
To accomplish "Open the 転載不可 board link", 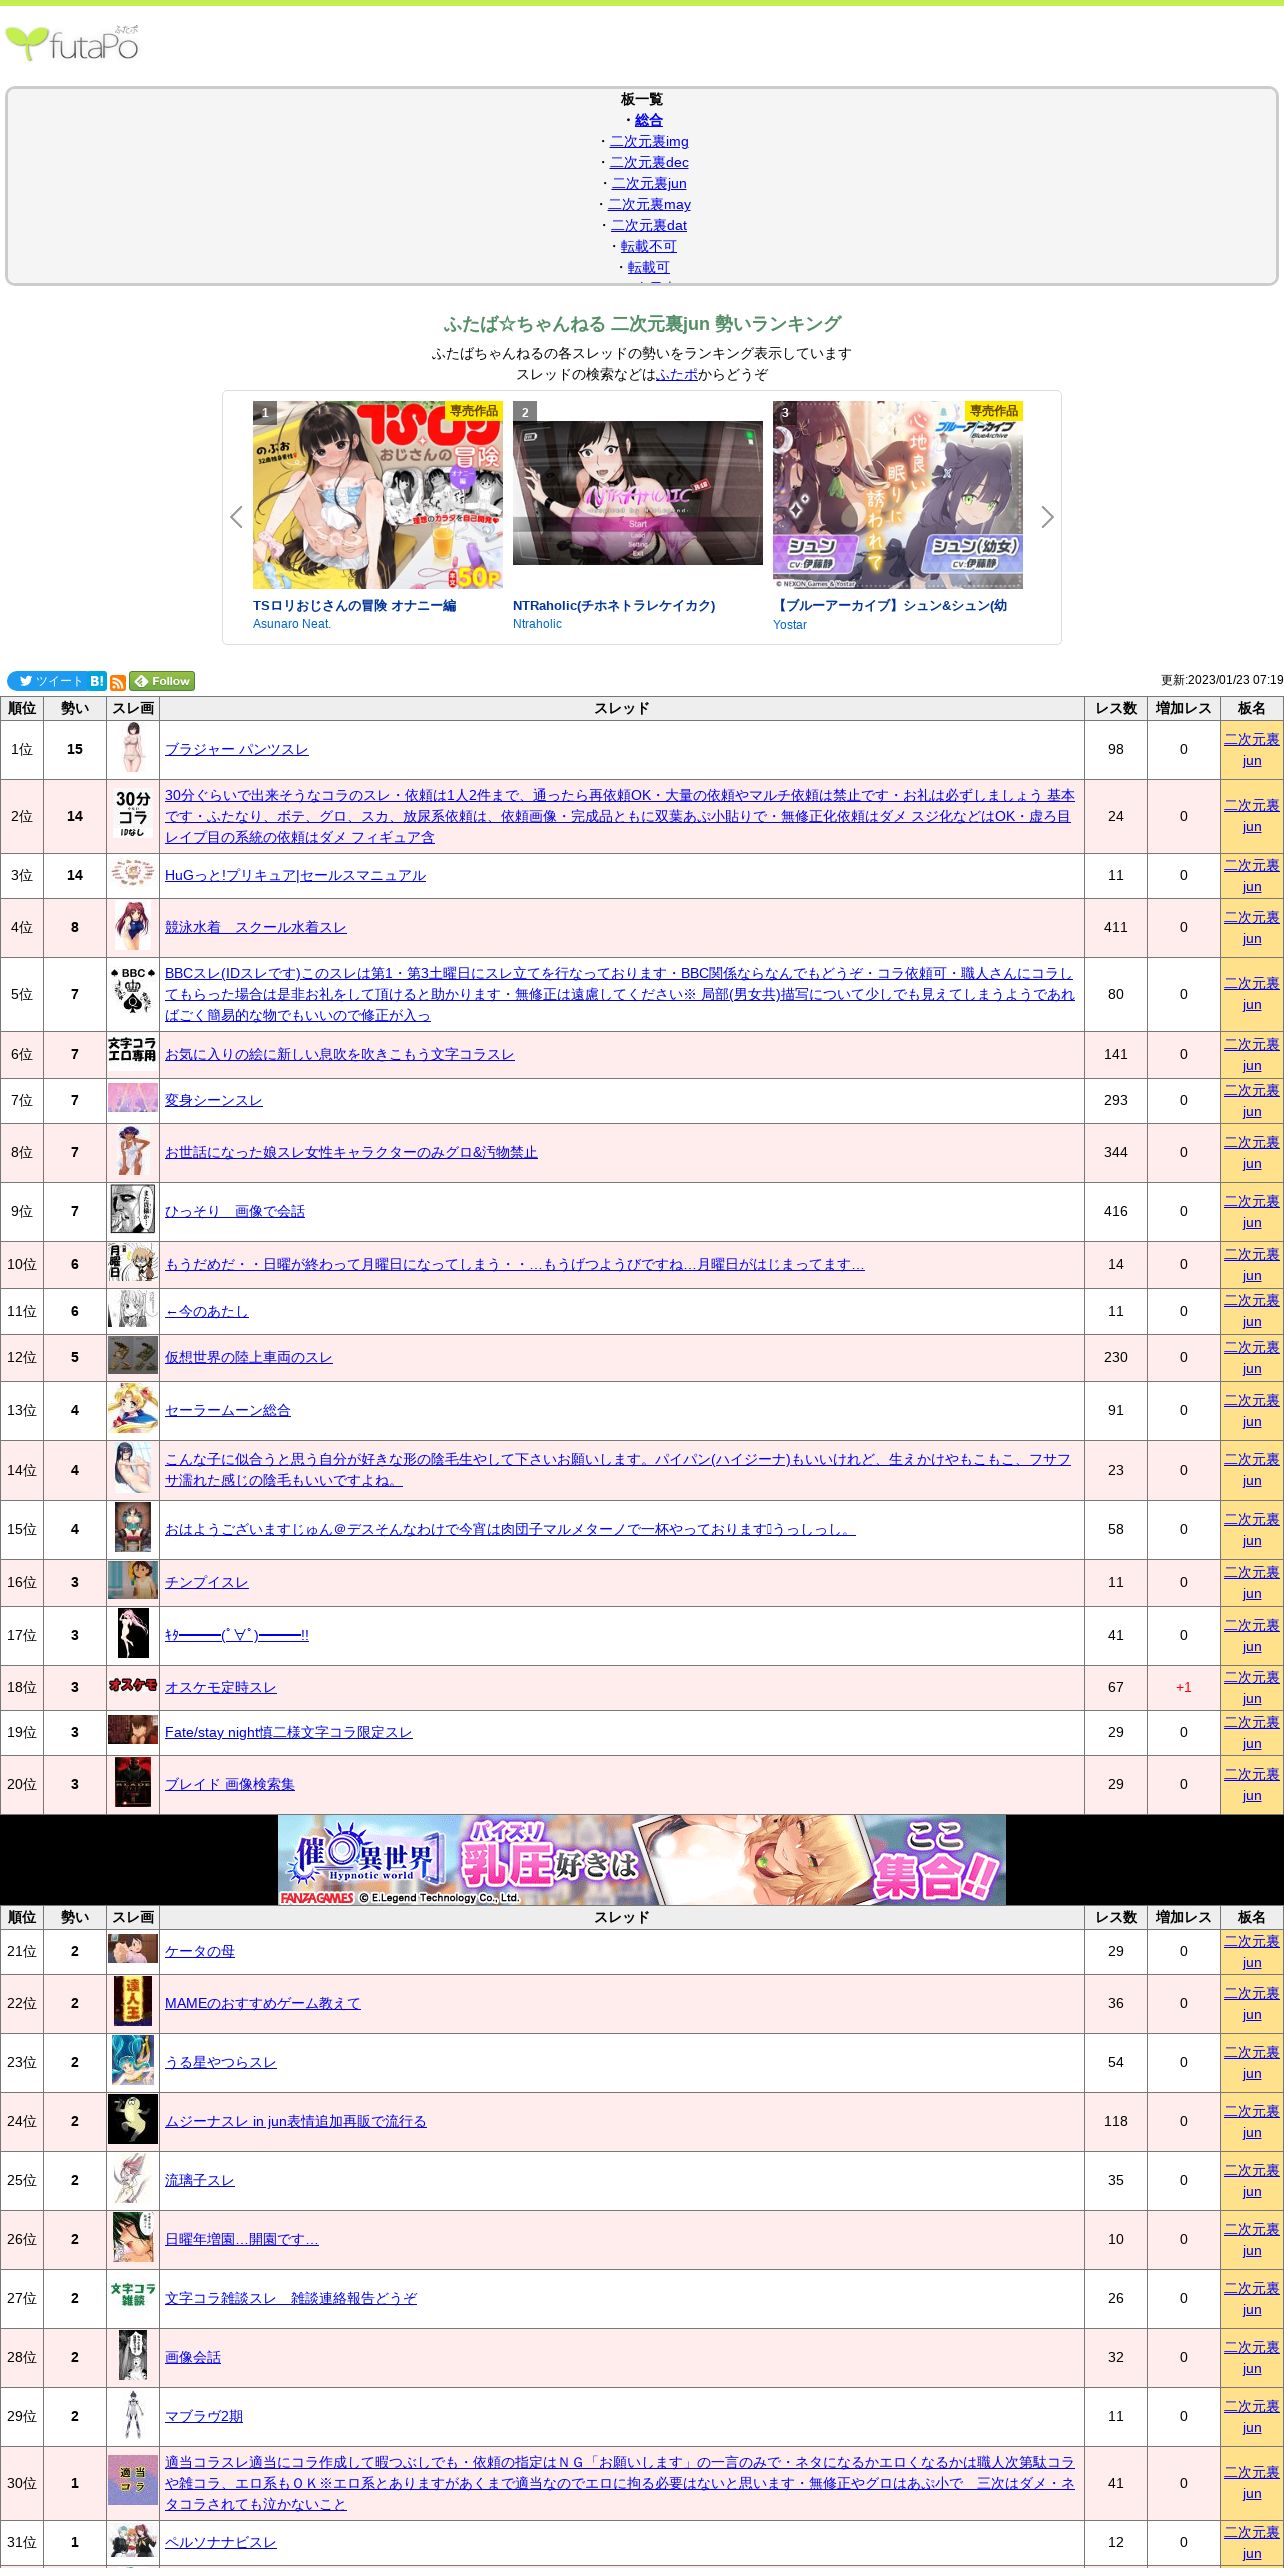I will [x=649, y=246].
